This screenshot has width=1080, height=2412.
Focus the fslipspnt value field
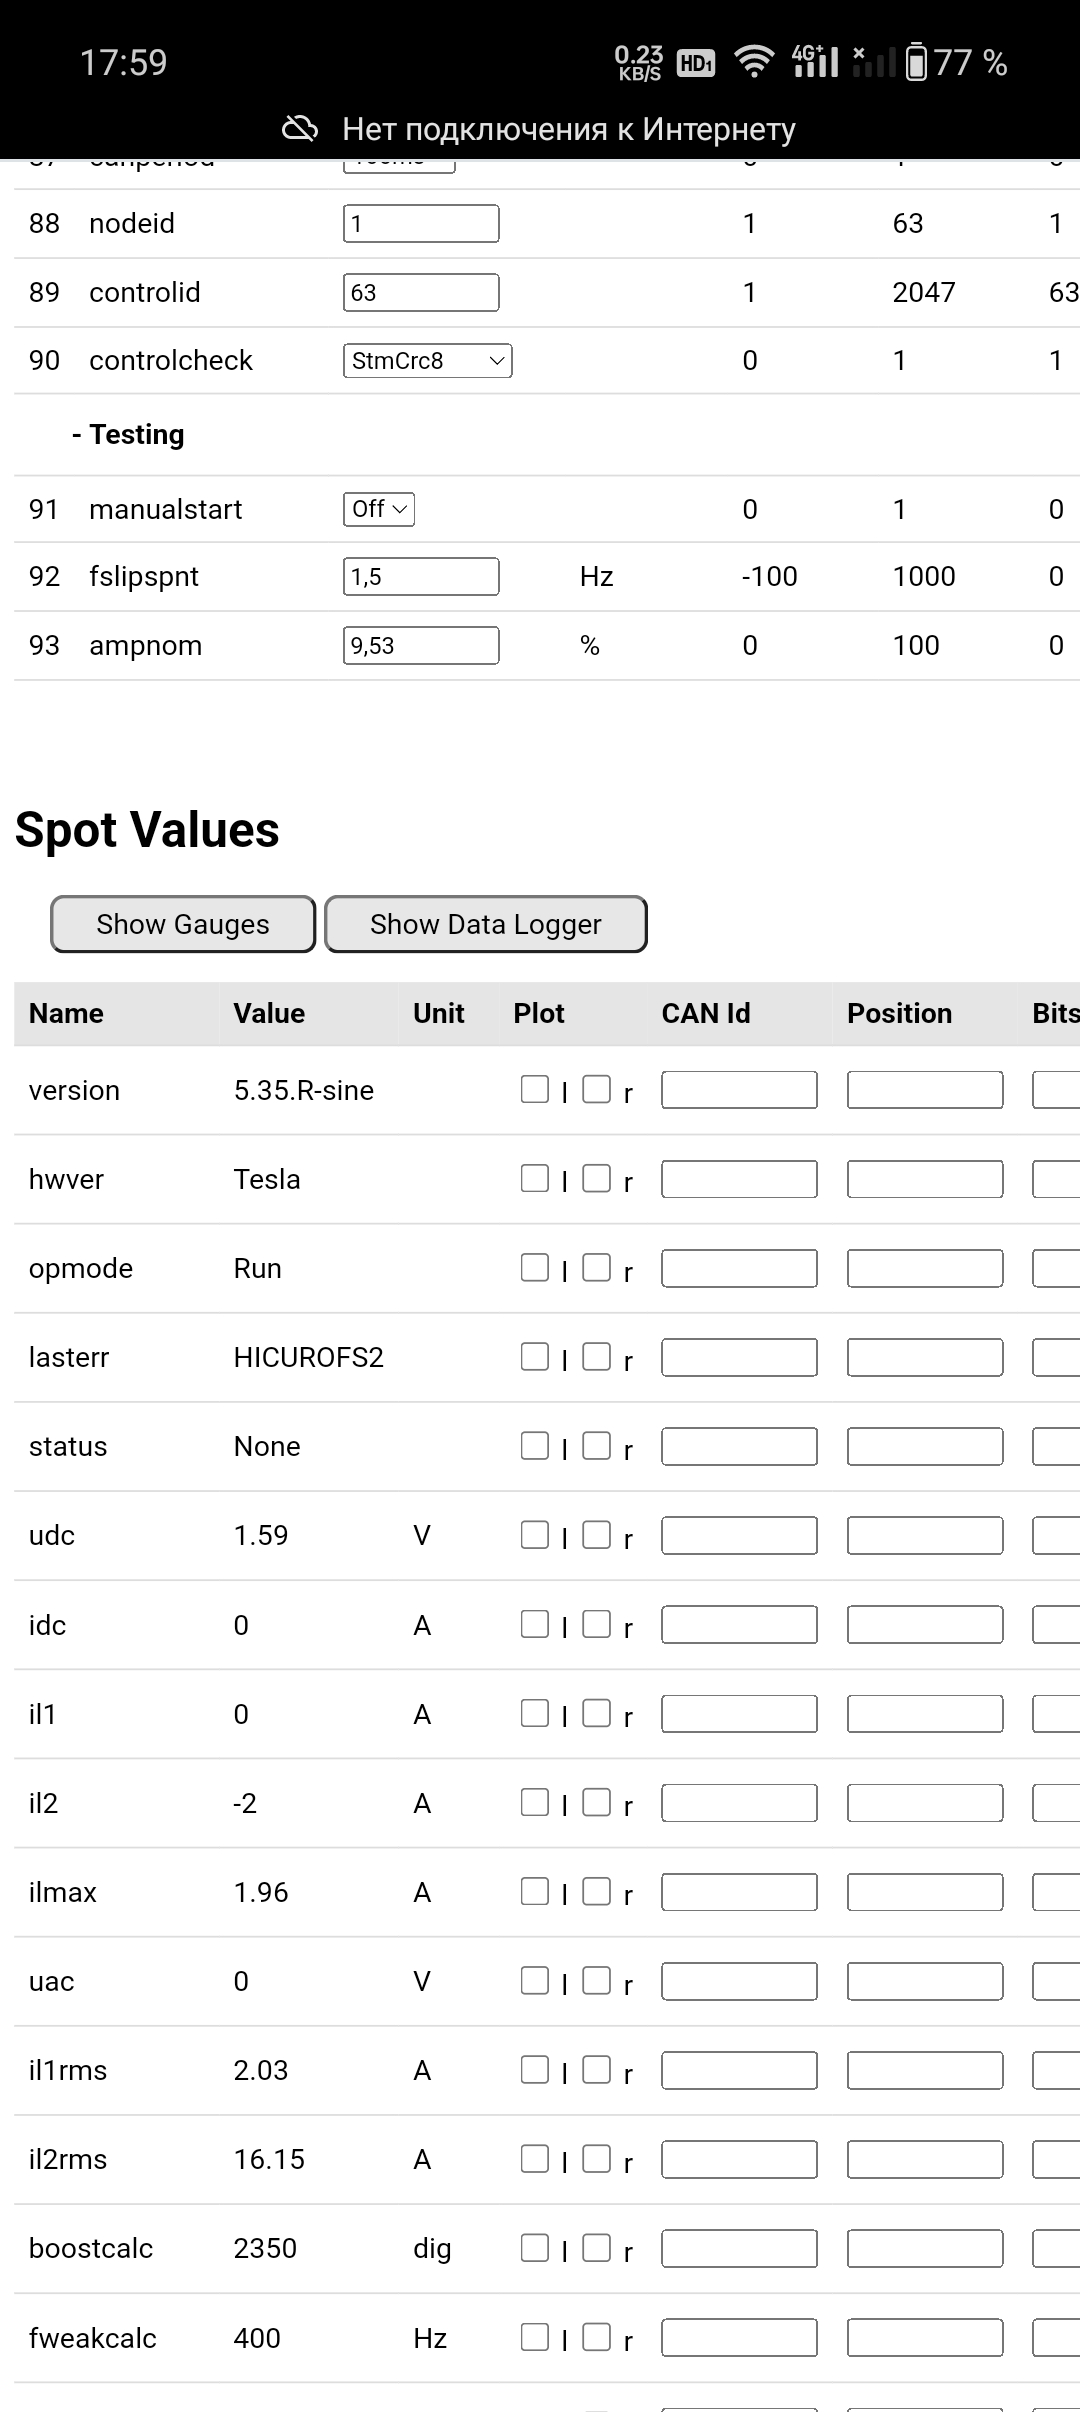[x=421, y=577]
